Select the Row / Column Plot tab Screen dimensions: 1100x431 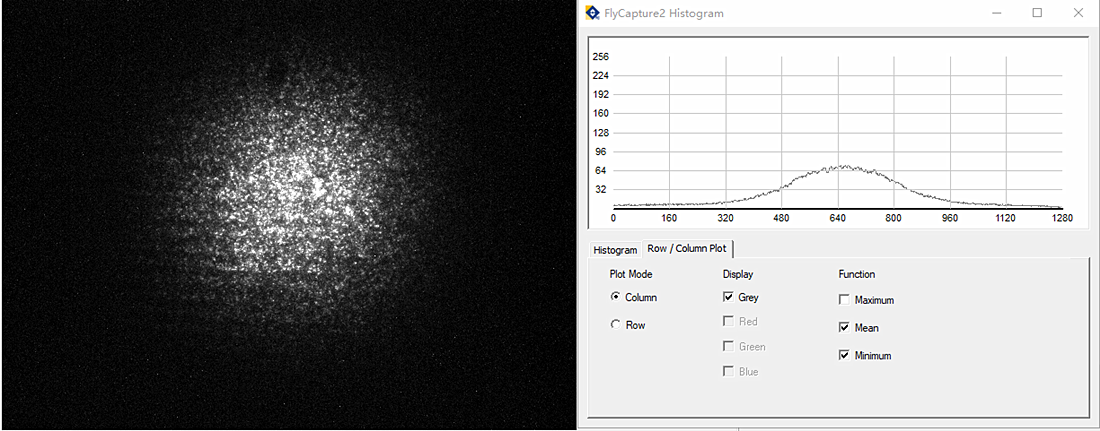click(686, 248)
